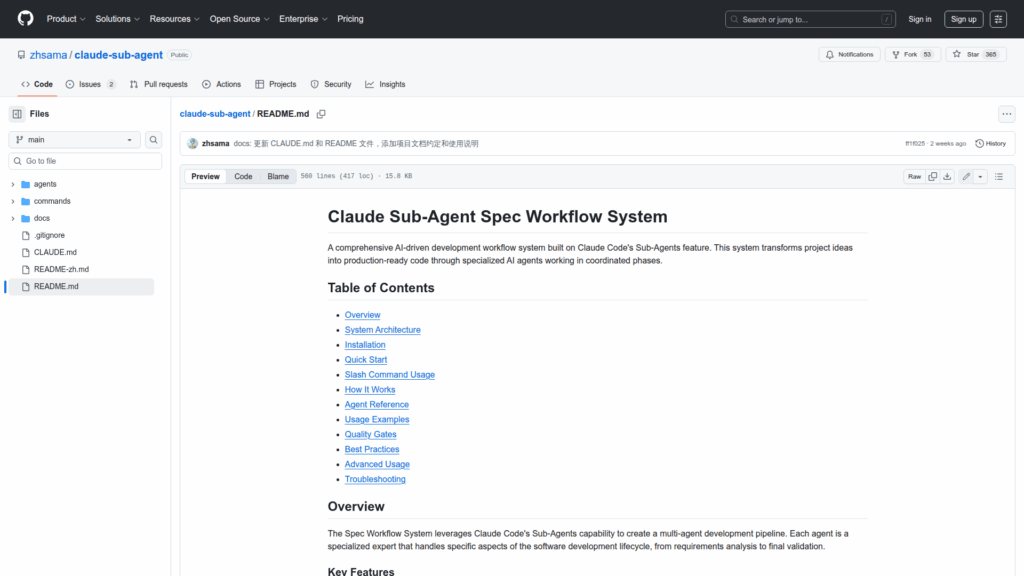
Task: Click the History link
Action: pyautogui.click(x=990, y=143)
